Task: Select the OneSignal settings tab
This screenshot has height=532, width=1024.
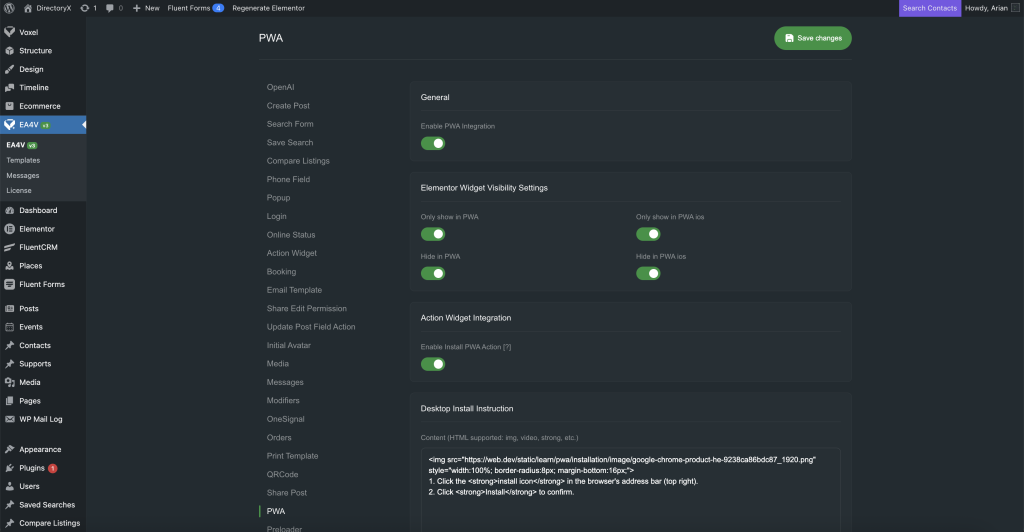Action: [x=285, y=419]
